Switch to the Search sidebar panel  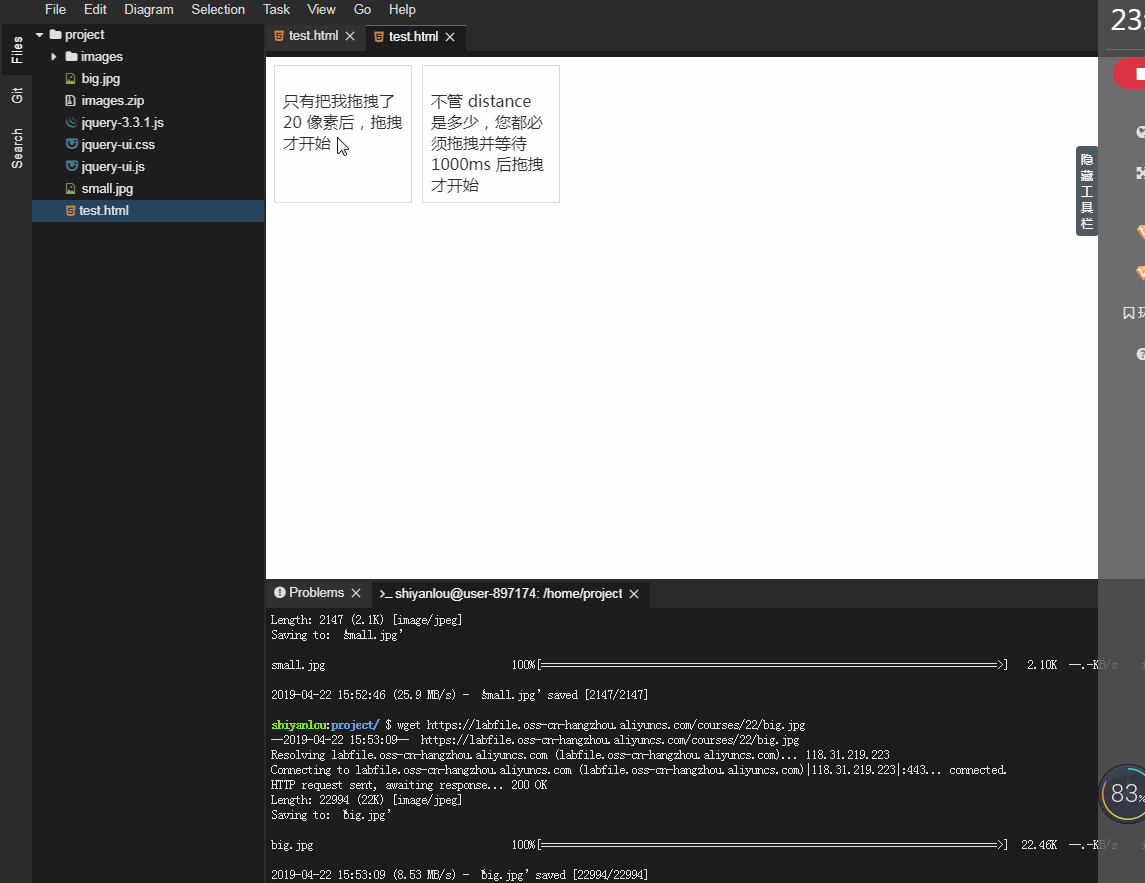coord(17,148)
